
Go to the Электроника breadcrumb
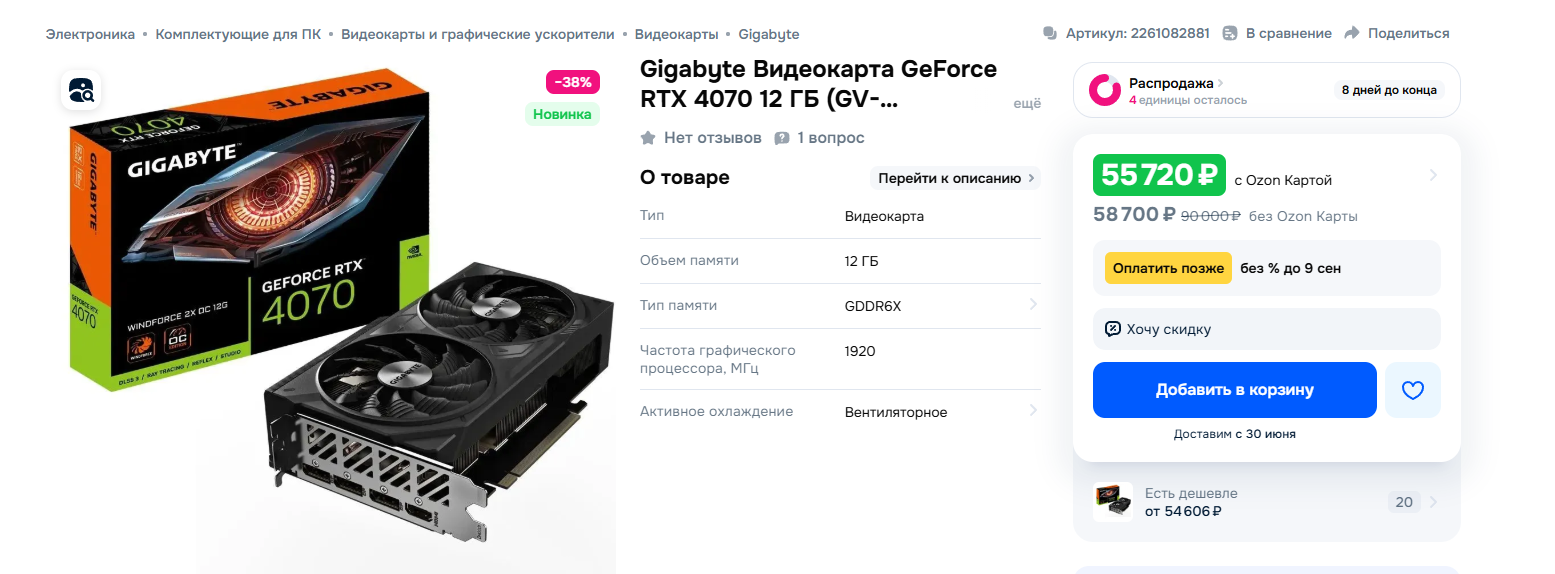click(90, 34)
